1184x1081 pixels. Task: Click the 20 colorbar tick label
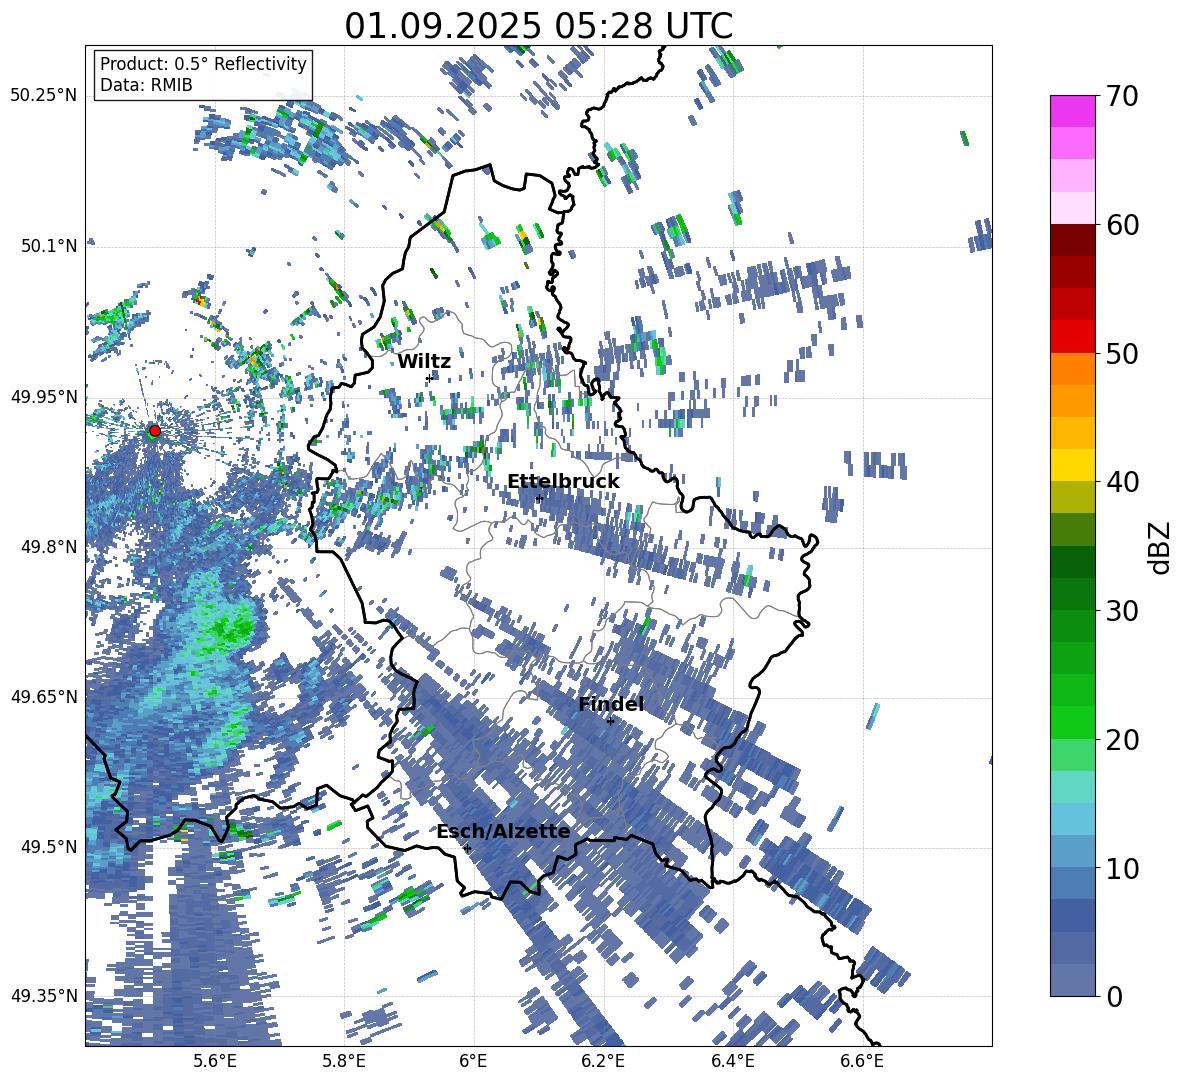coord(1122,740)
